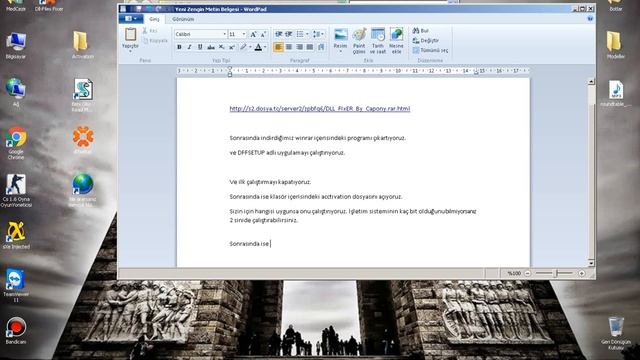Open the WordPad file menu button
The width and height of the screenshot is (640, 360).
[x=131, y=19]
